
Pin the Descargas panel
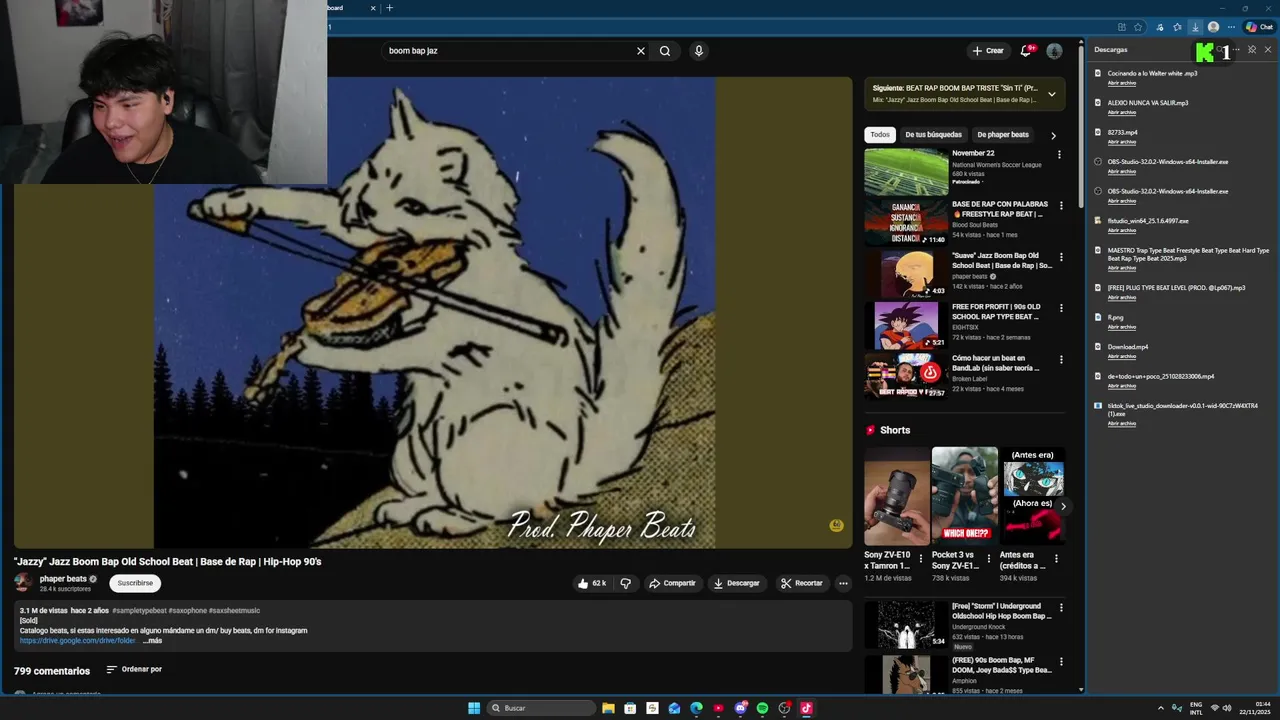1252,50
